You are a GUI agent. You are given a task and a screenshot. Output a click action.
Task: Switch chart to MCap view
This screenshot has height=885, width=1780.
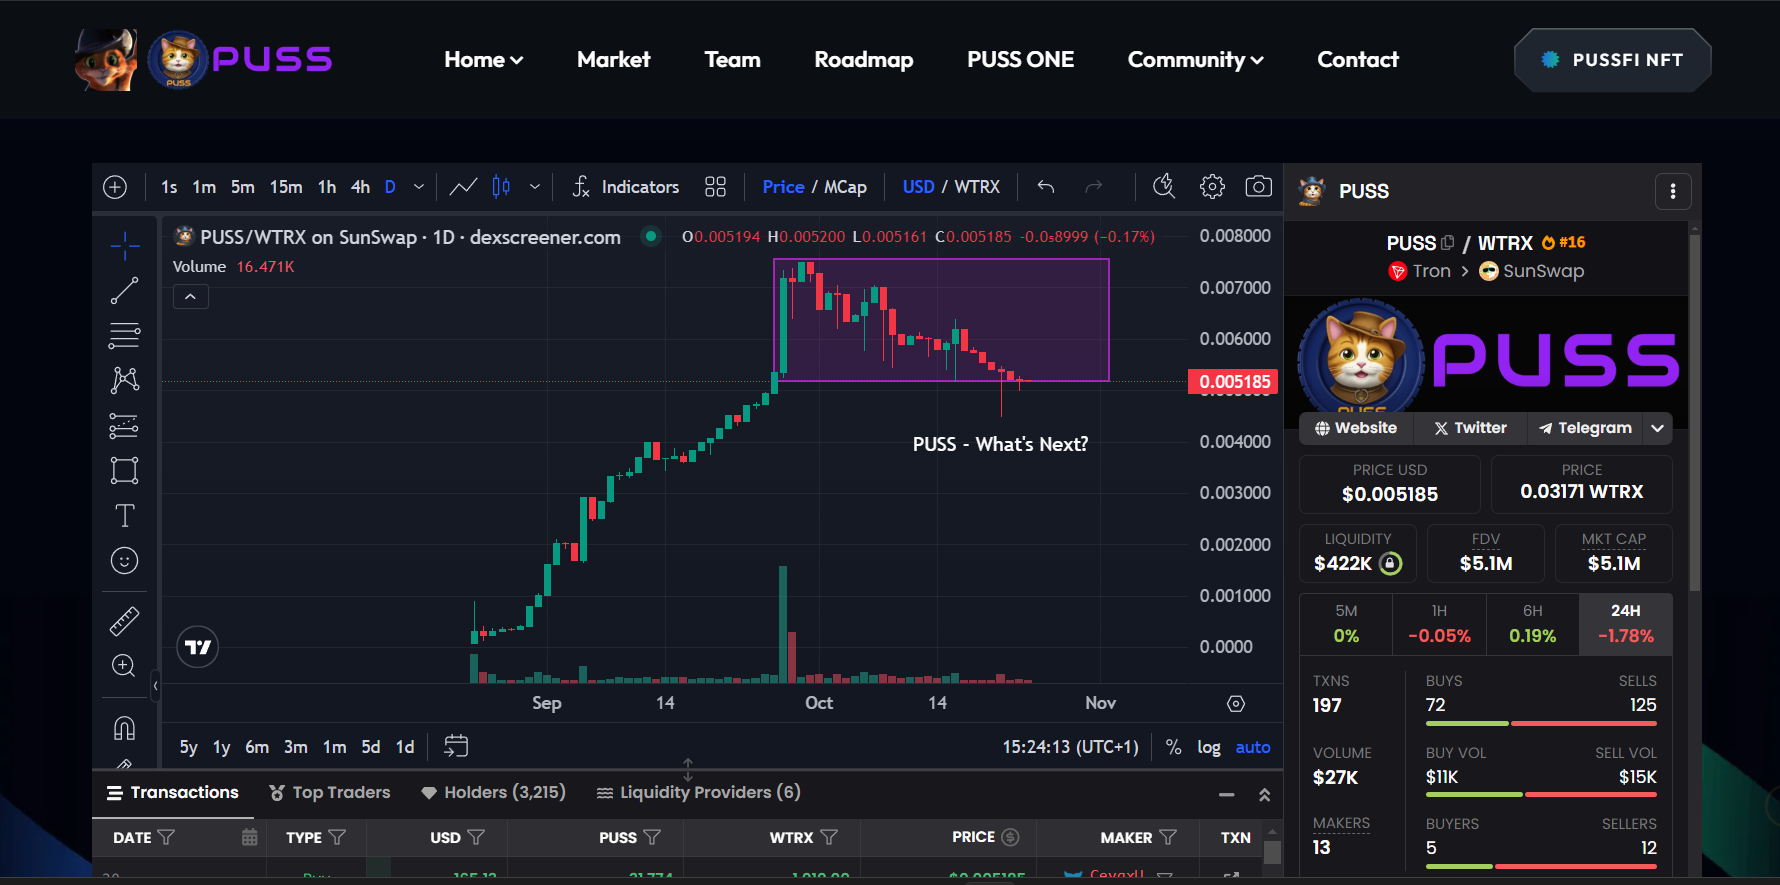(x=845, y=187)
